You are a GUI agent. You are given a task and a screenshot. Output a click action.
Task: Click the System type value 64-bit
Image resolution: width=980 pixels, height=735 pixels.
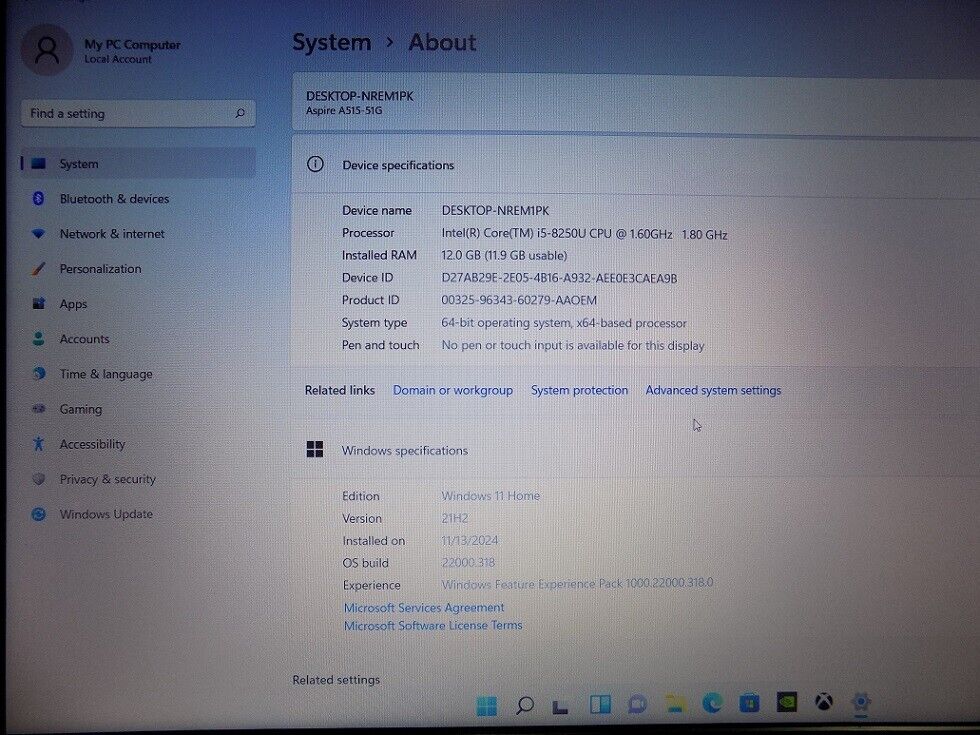pos(564,323)
